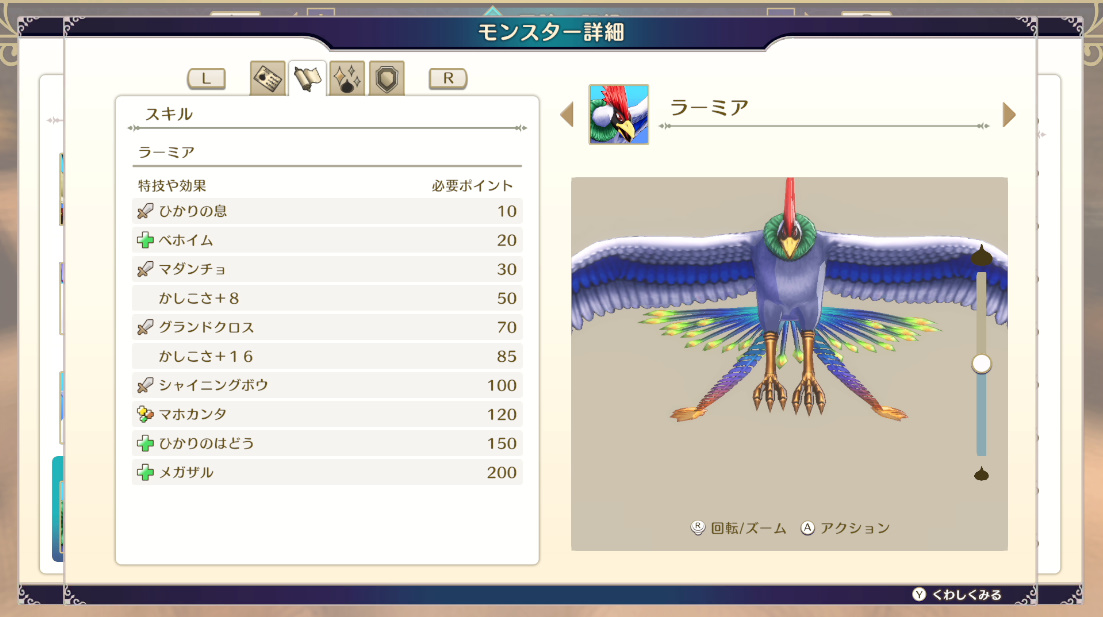Click the L shoulder button
The height and width of the screenshot is (617, 1103).
(206, 78)
